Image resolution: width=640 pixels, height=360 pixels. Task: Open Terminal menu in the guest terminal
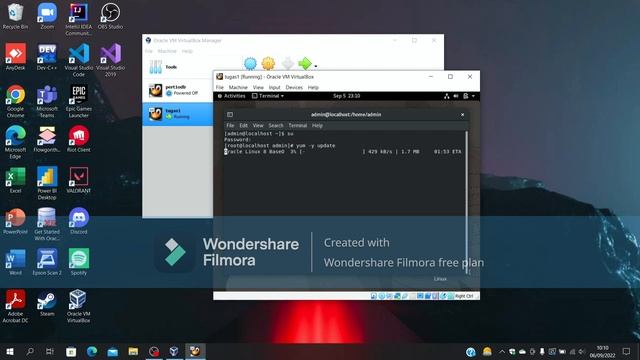[x=298, y=126]
